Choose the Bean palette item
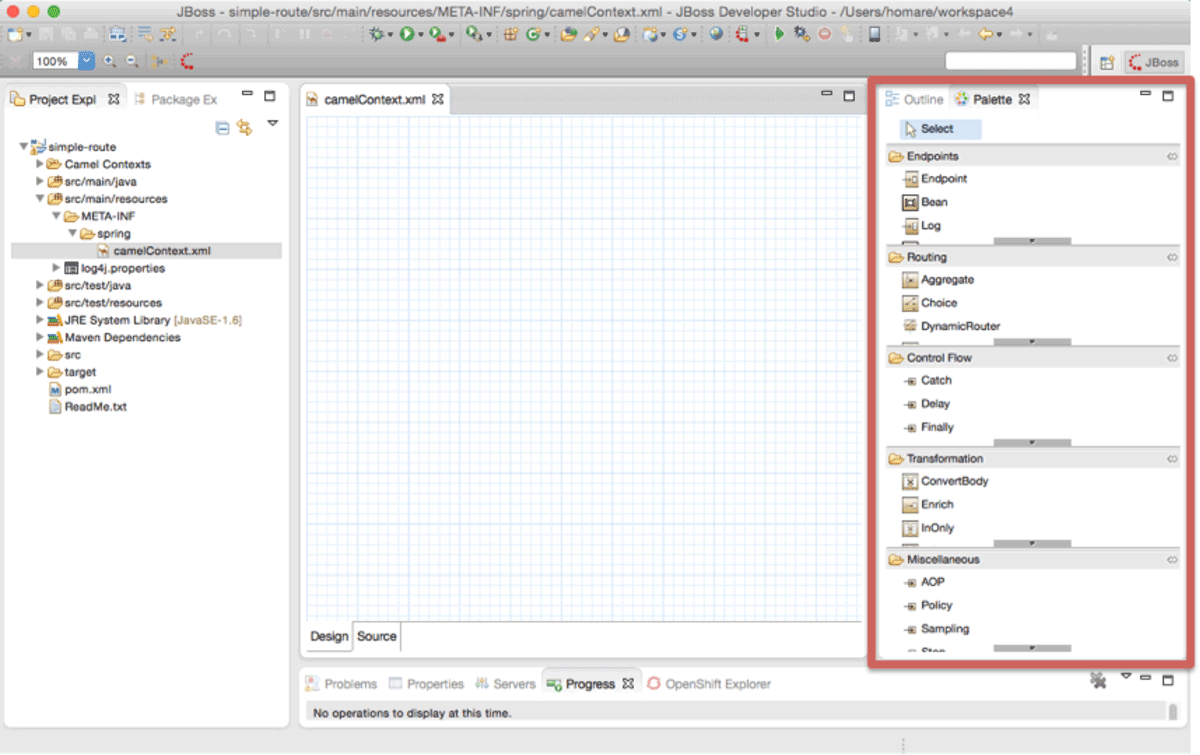Screen dimensions: 1200x755 tap(925, 202)
